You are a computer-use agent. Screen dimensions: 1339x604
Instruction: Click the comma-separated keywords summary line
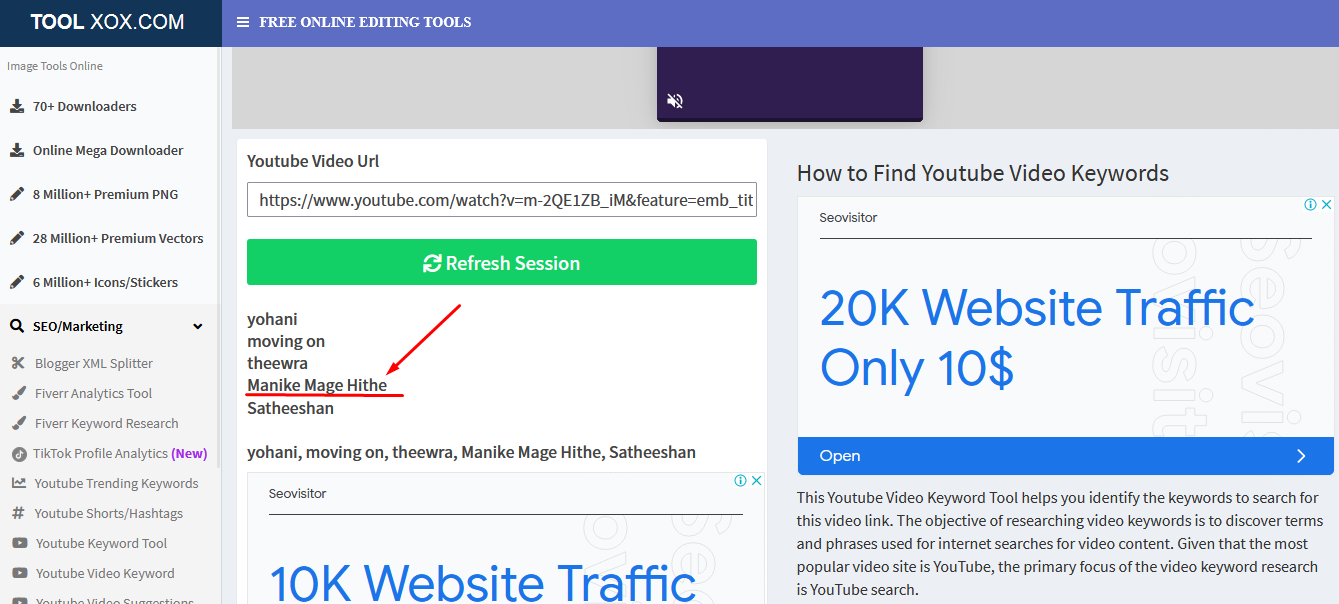tap(471, 452)
